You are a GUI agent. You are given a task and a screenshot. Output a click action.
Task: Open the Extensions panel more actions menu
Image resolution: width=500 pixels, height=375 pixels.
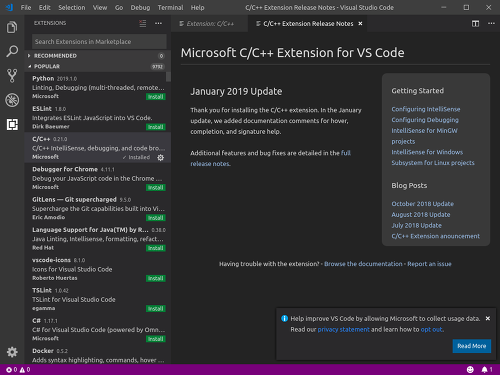tap(158, 23)
